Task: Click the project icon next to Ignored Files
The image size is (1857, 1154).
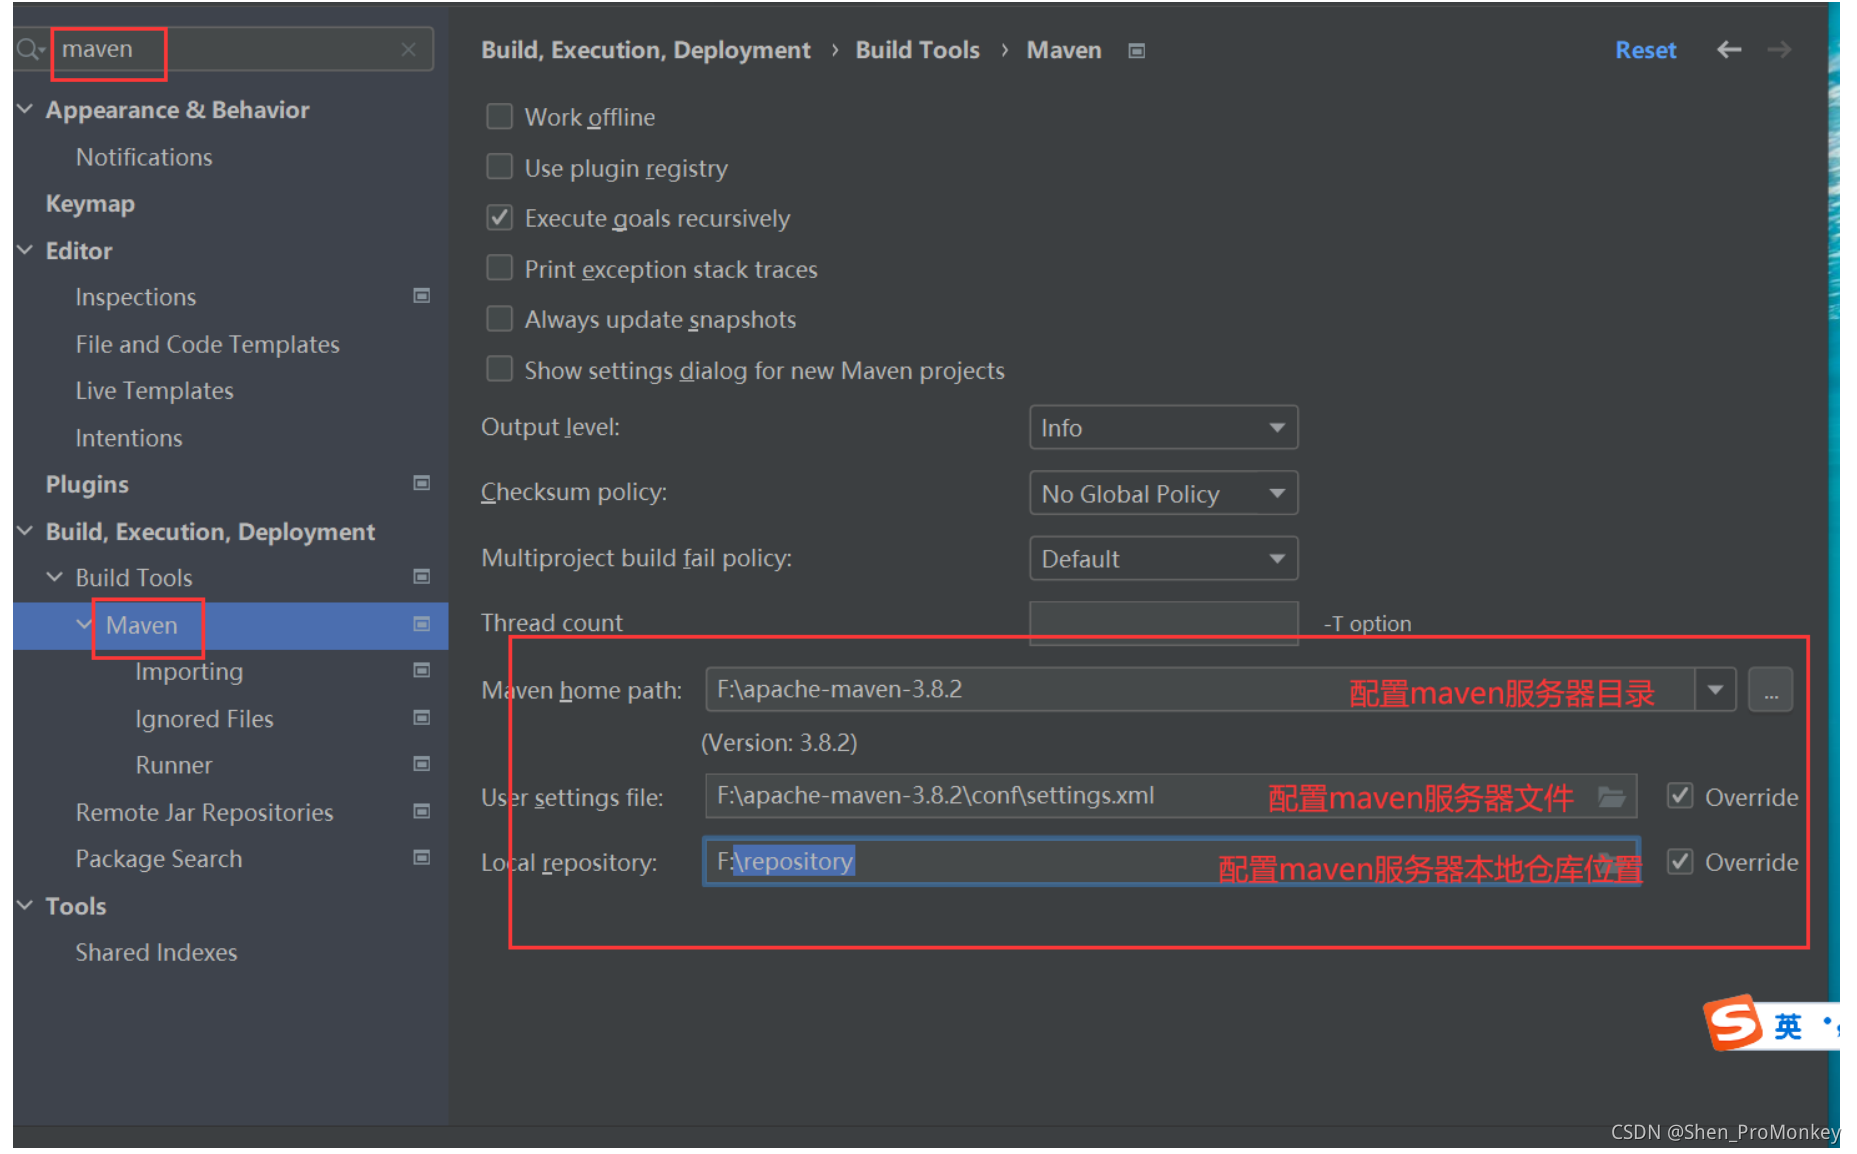Action: tap(422, 718)
